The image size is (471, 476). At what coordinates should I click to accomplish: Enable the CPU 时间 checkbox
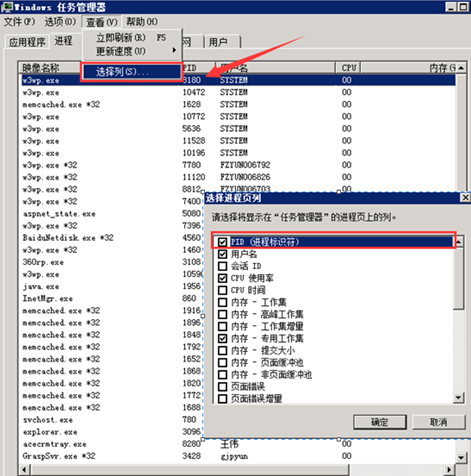222,290
